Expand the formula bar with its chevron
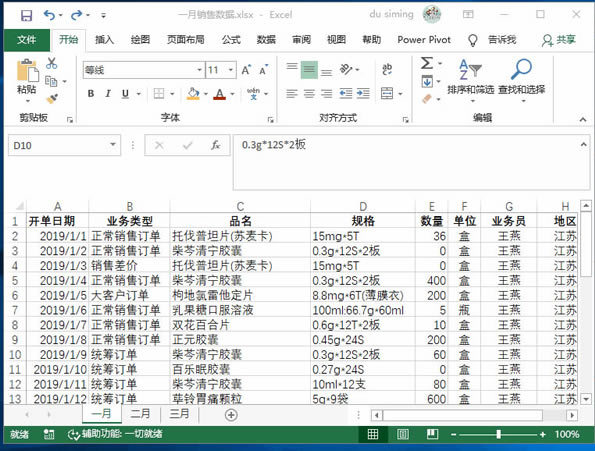The image size is (595, 451). 583,144
